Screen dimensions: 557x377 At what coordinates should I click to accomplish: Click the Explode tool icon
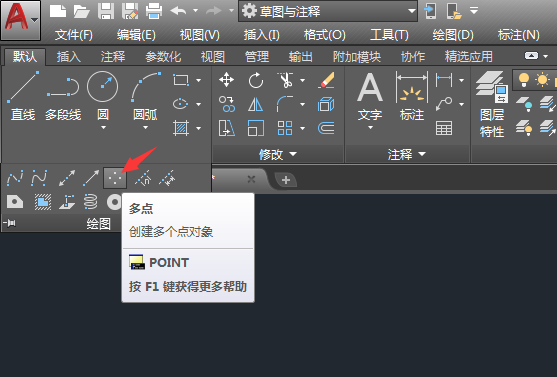tap(326, 104)
